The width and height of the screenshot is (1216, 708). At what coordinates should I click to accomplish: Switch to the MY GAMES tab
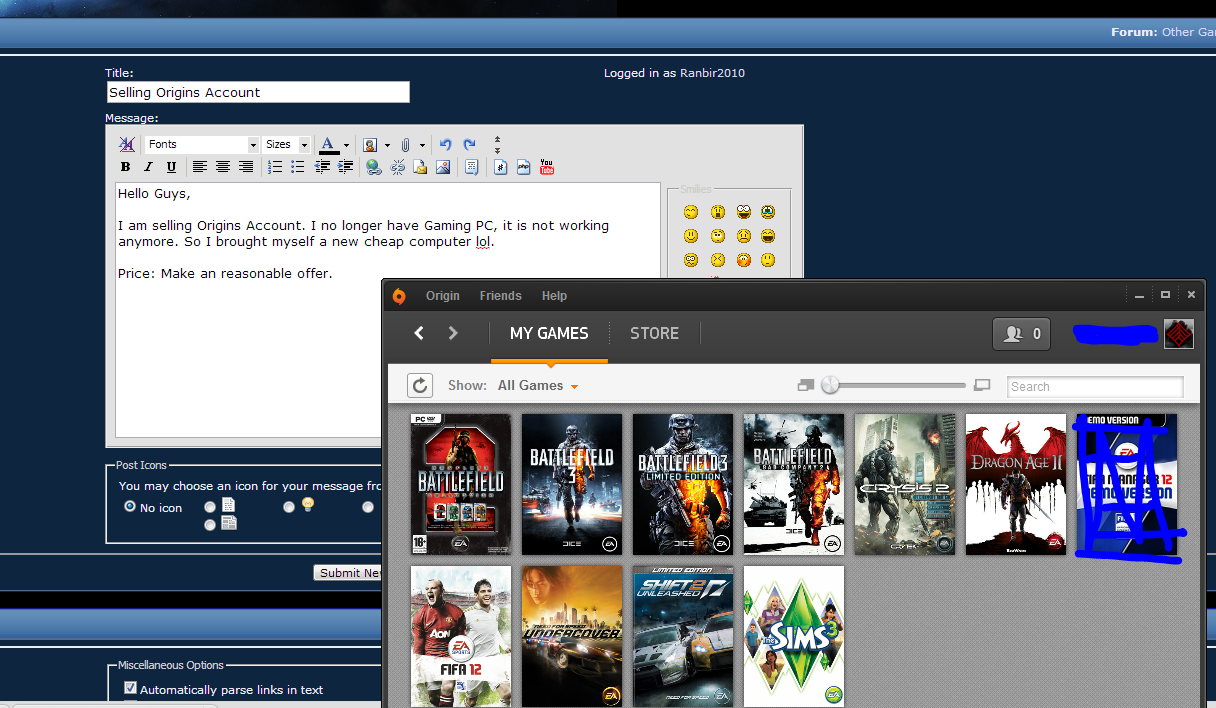(549, 333)
